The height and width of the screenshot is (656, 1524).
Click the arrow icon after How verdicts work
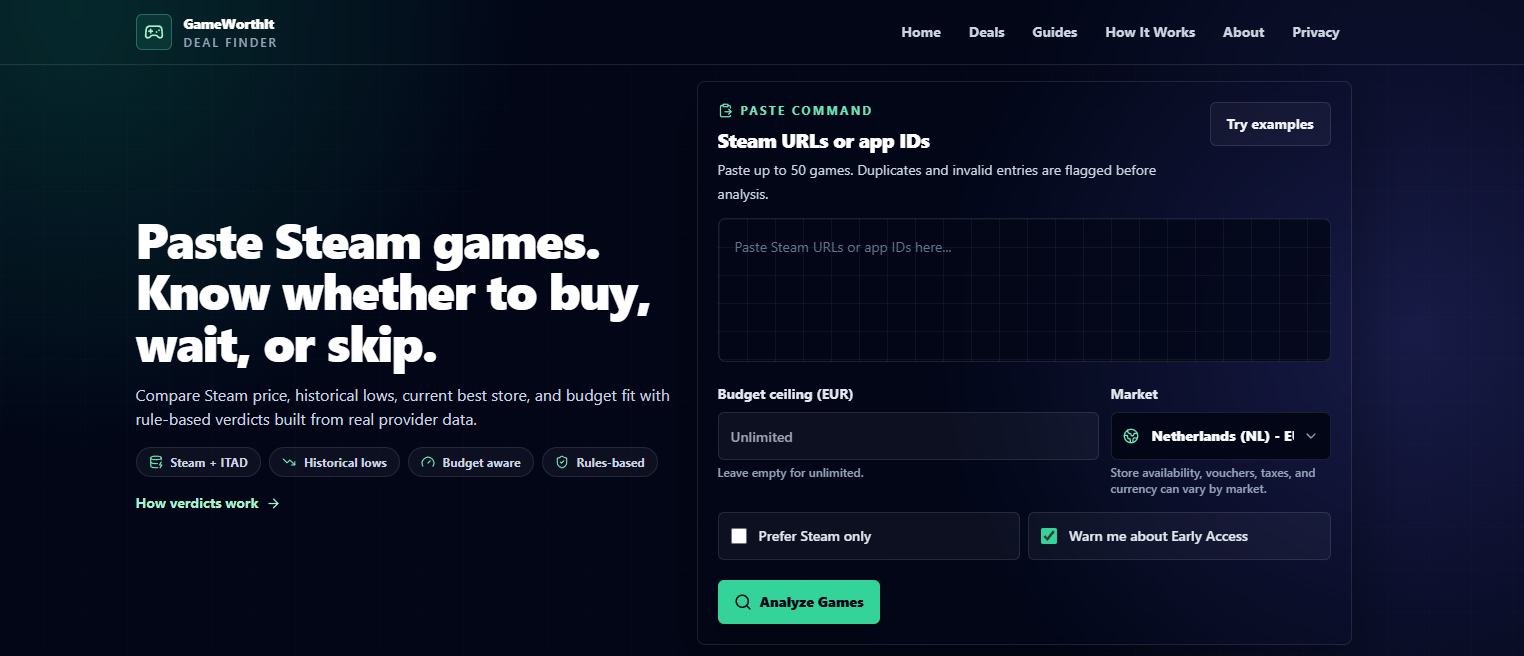click(x=274, y=503)
